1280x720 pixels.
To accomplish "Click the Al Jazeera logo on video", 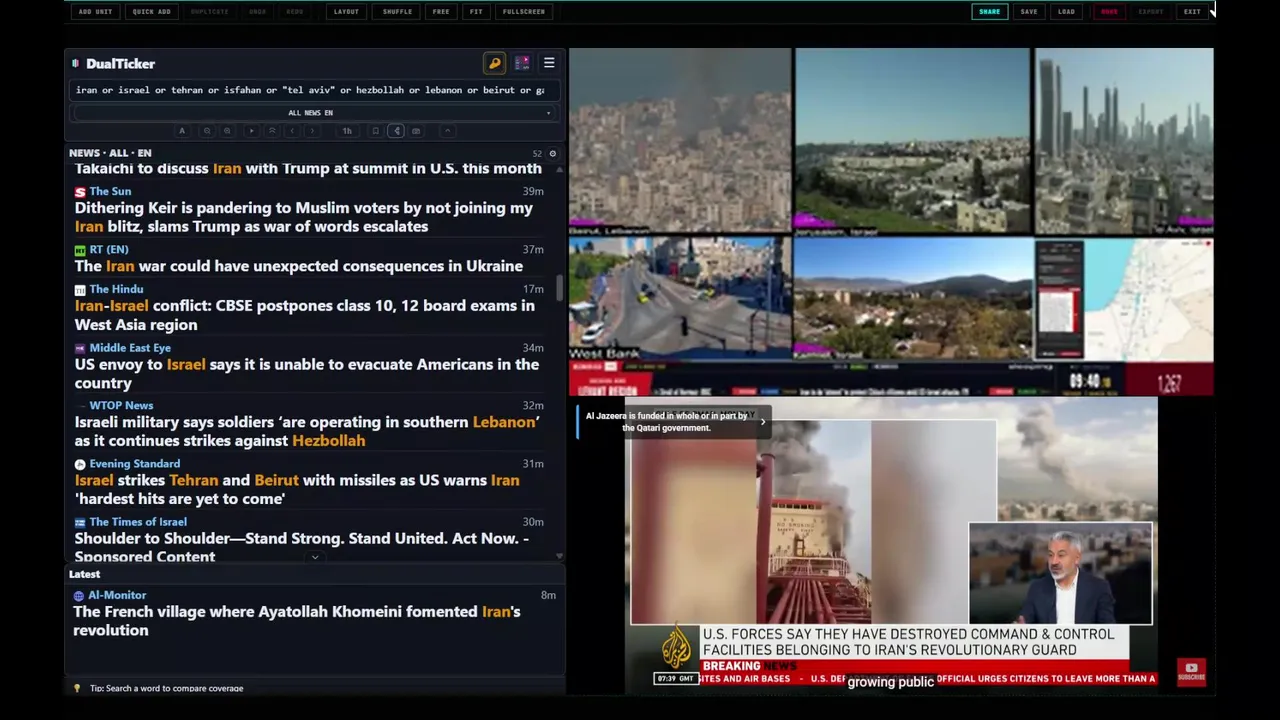I will [677, 649].
